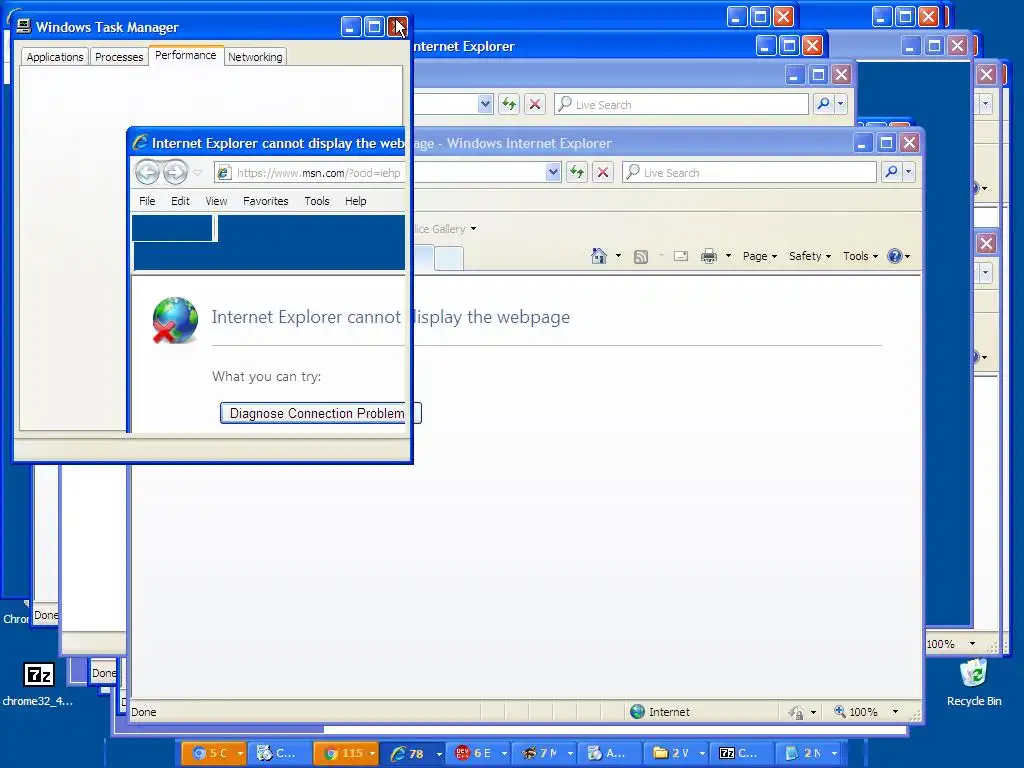Click the Forward arrow button beside the msn.com address
1024x768 pixels.
[x=175, y=172]
